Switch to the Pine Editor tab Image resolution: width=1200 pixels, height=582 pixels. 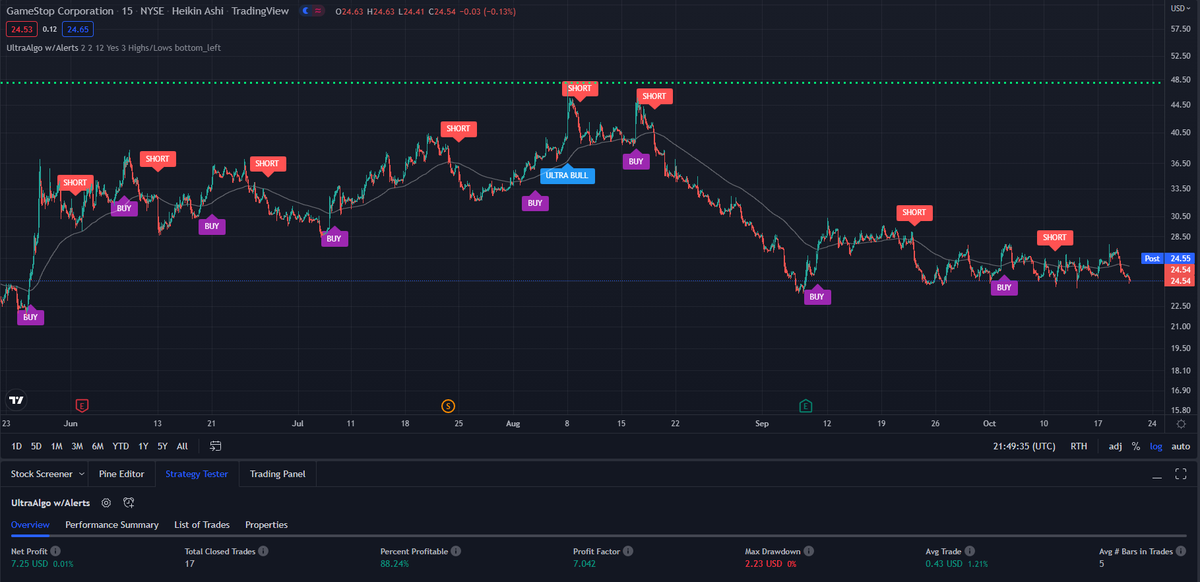(121, 473)
